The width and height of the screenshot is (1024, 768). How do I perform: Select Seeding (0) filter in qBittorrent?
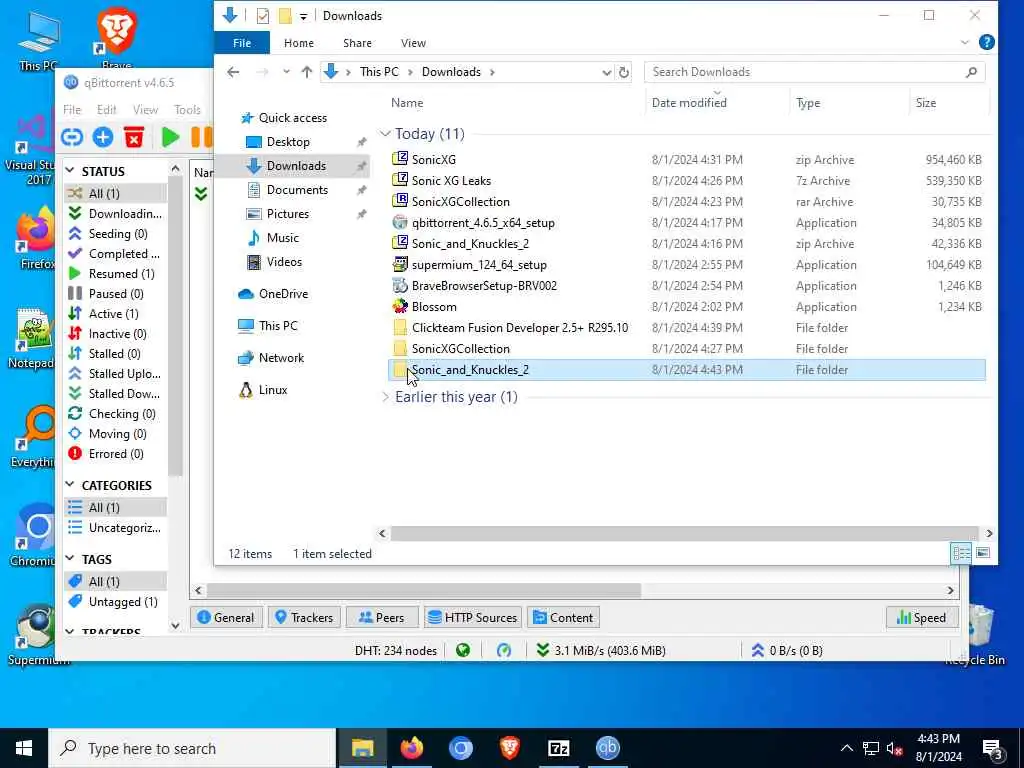[116, 234]
